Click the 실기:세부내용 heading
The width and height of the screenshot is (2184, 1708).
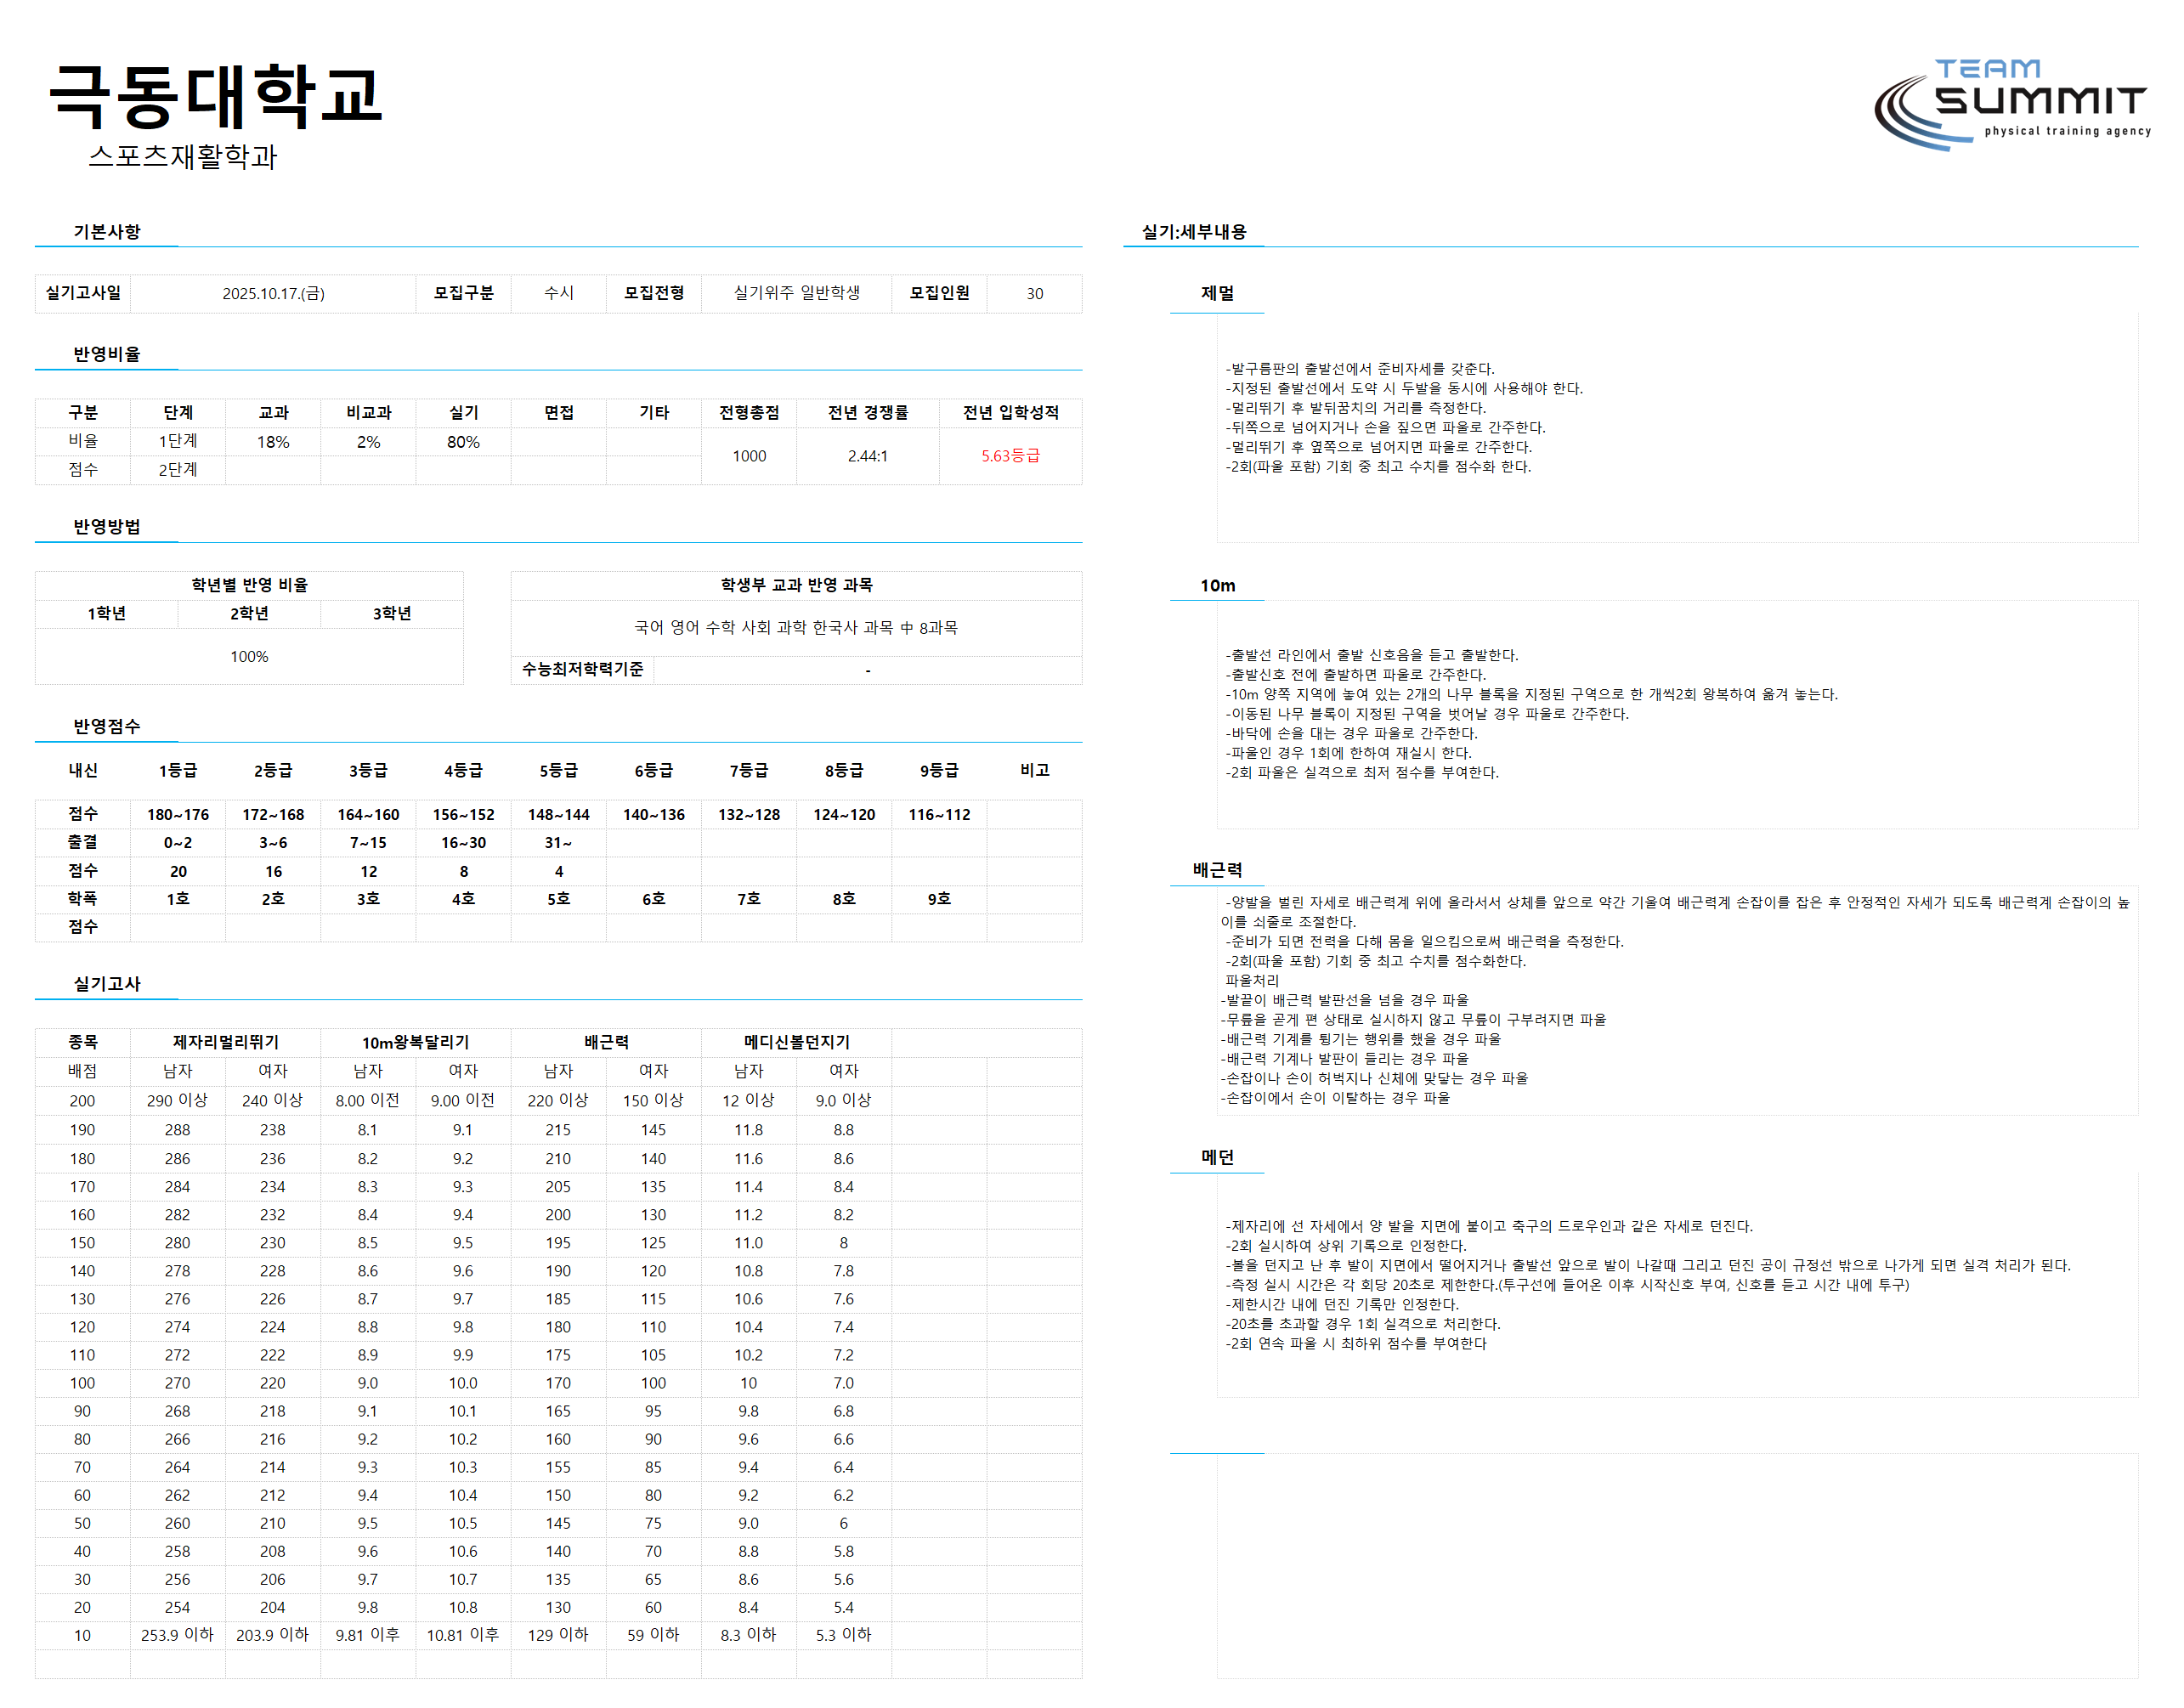point(1194,231)
